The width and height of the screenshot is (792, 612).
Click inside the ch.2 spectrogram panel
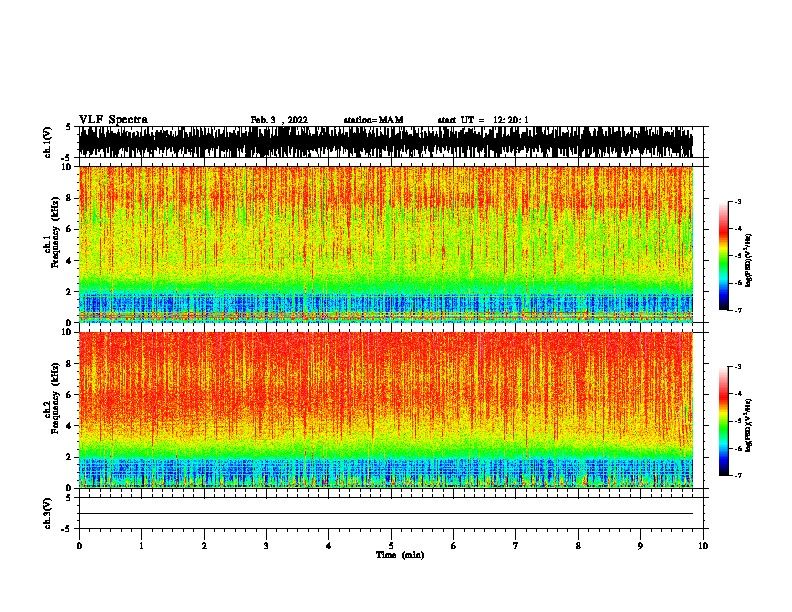pyautogui.click(x=386, y=410)
